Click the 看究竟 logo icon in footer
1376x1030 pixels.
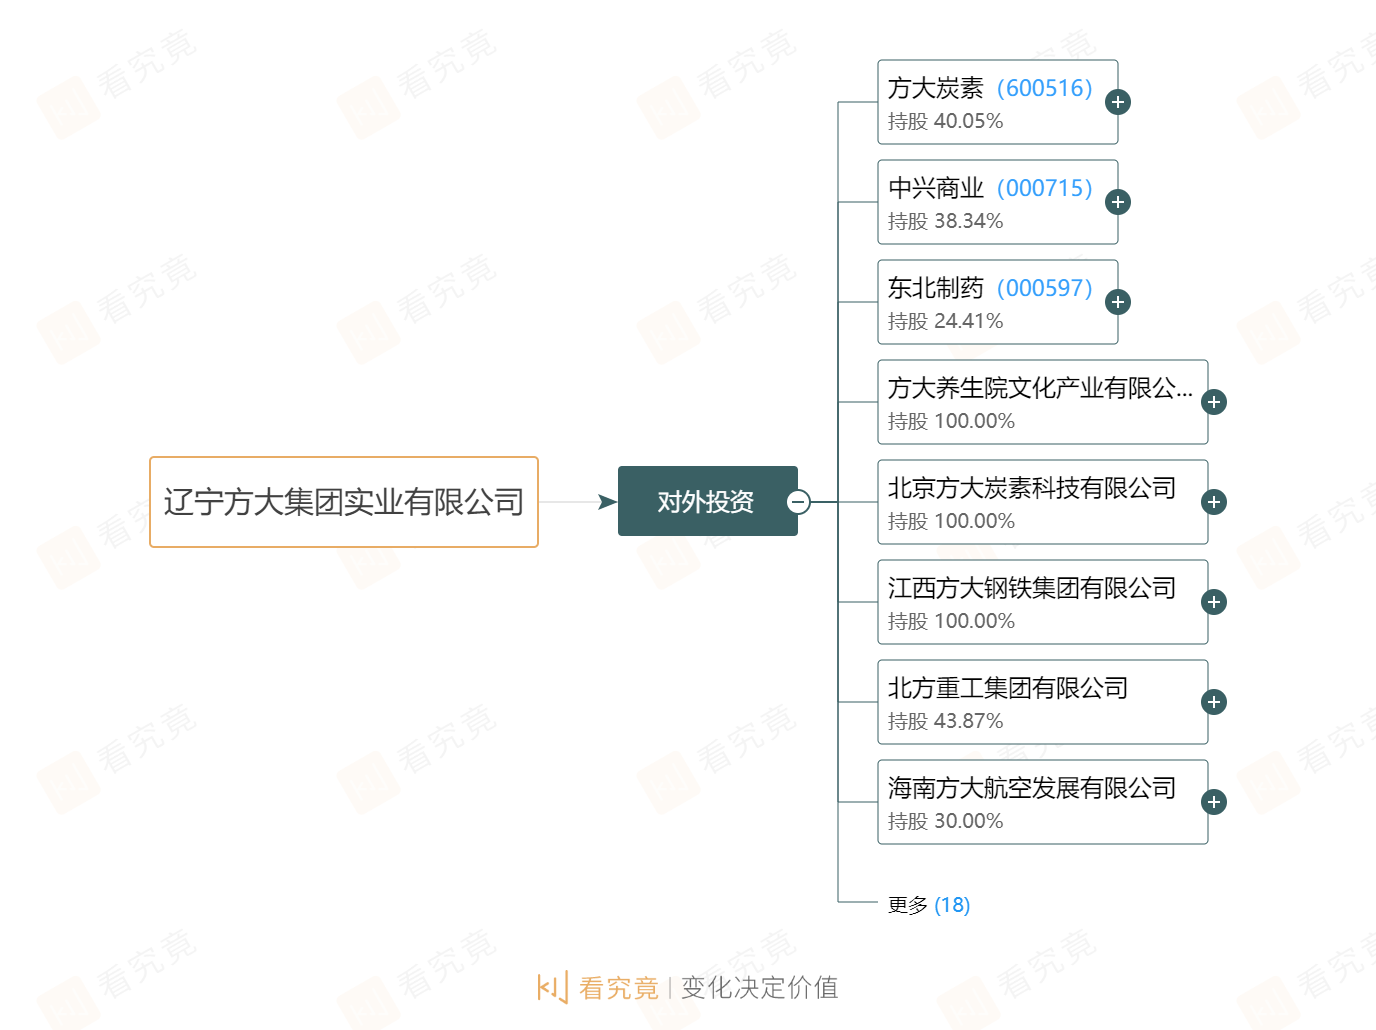click(x=552, y=987)
